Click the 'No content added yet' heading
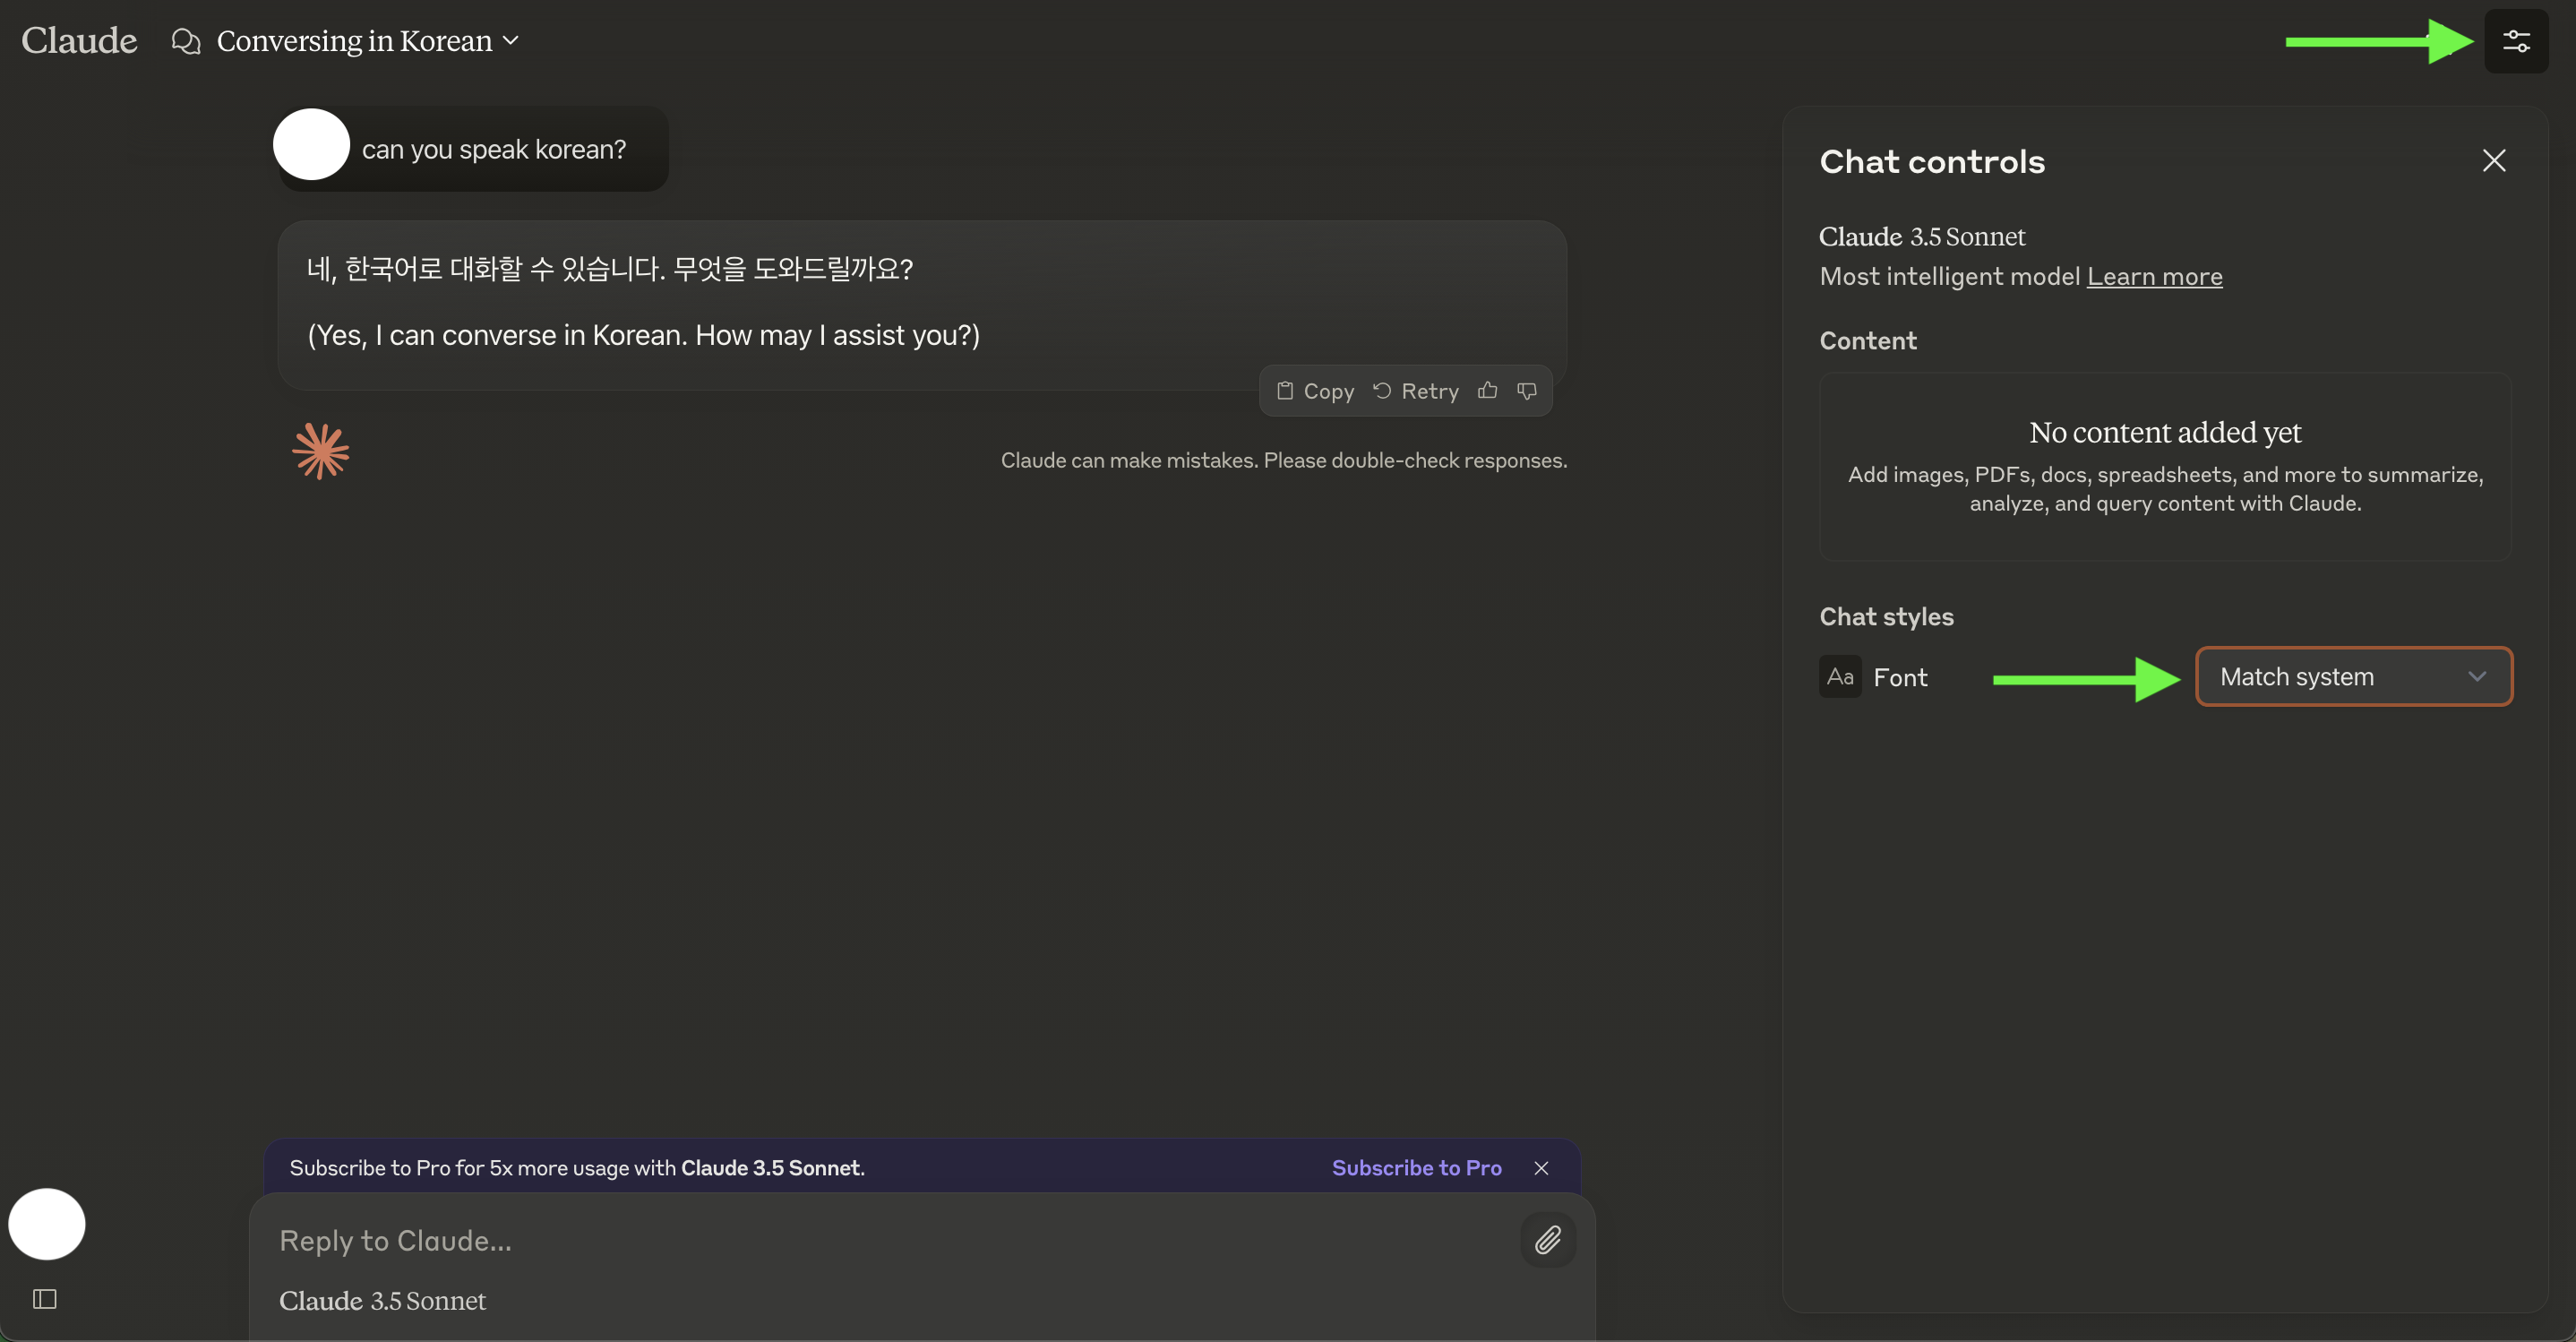This screenshot has height=1342, width=2576. pyautogui.click(x=2165, y=432)
